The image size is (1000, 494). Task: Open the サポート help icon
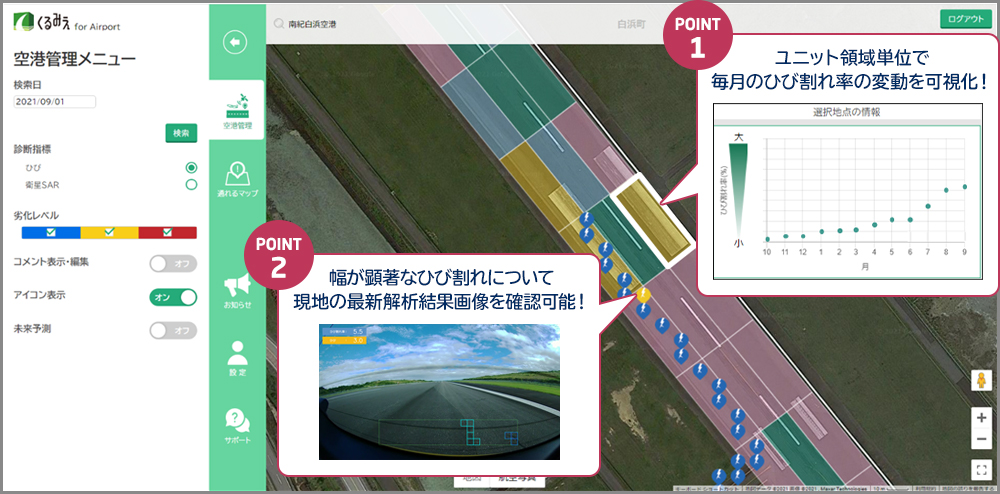pyautogui.click(x=237, y=425)
